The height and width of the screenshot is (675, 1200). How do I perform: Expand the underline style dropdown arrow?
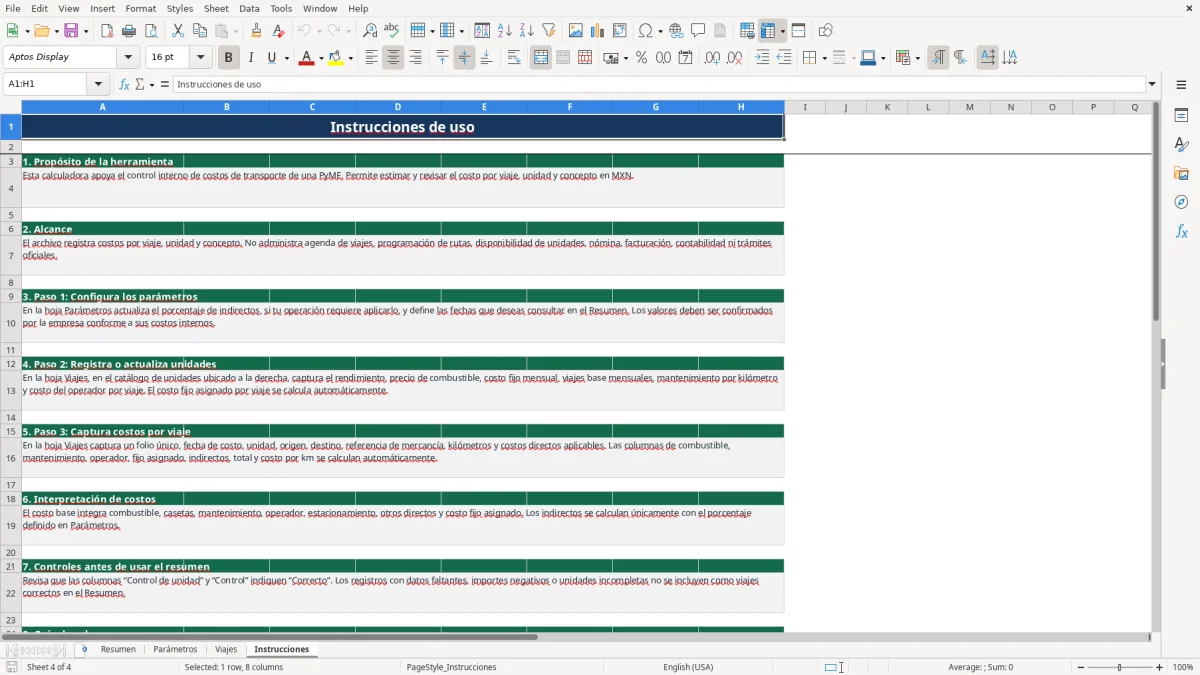point(286,58)
